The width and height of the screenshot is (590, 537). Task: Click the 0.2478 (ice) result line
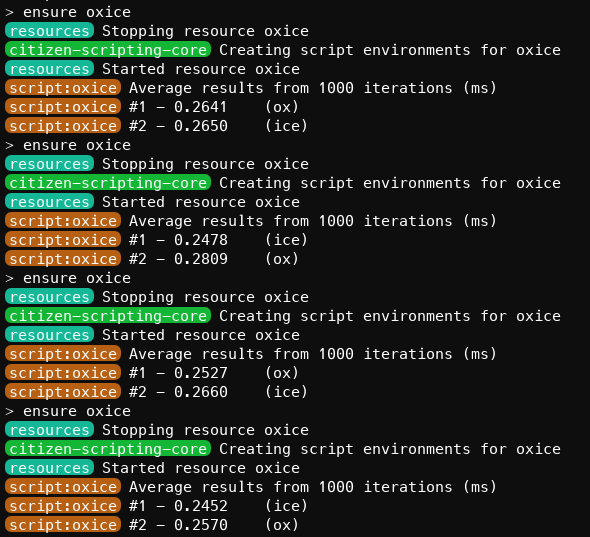(157, 240)
